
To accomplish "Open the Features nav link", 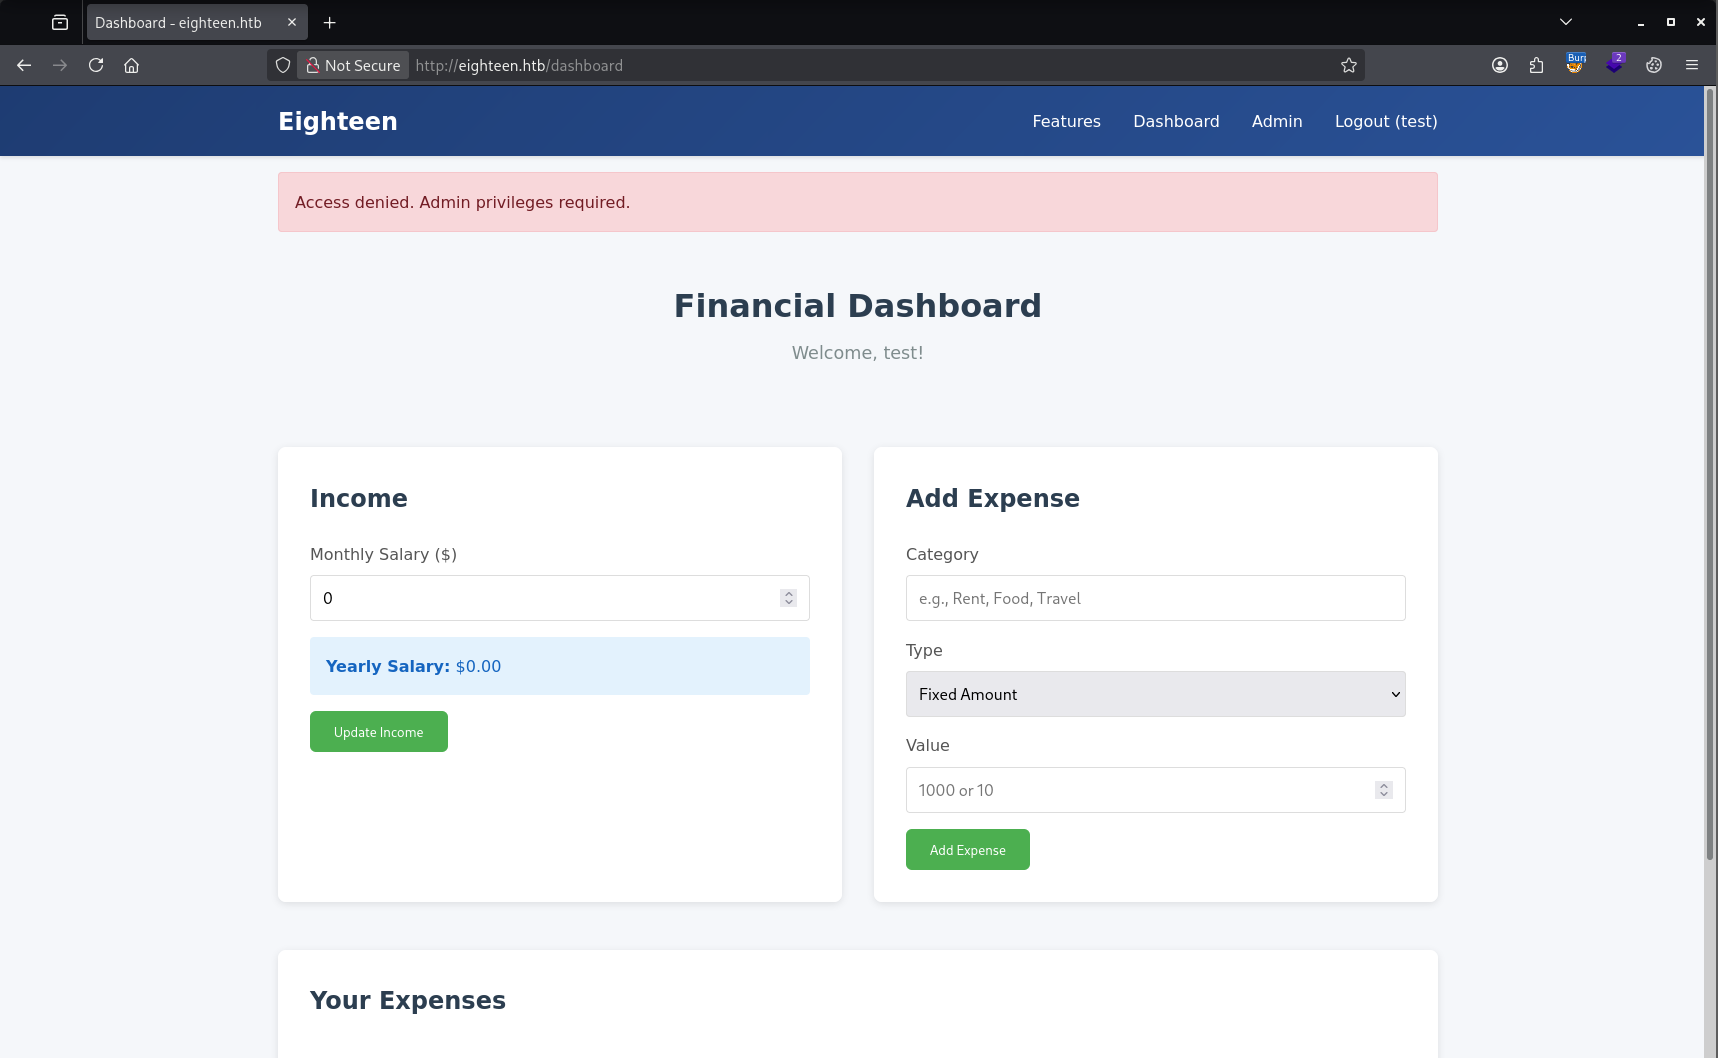I will (1066, 121).
